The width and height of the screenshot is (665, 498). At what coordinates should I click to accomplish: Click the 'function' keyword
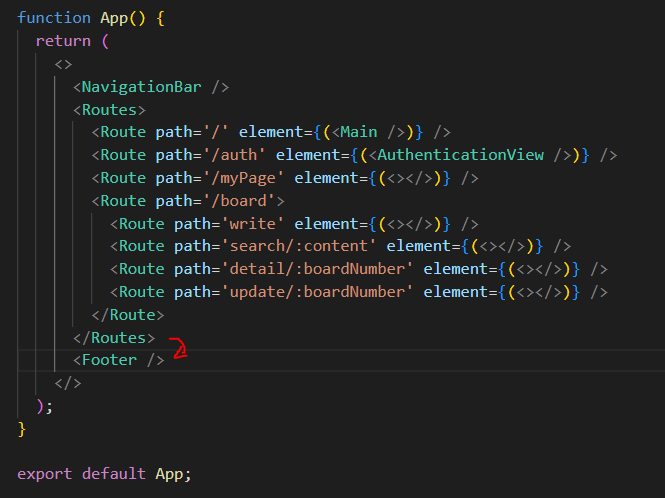click(x=54, y=18)
